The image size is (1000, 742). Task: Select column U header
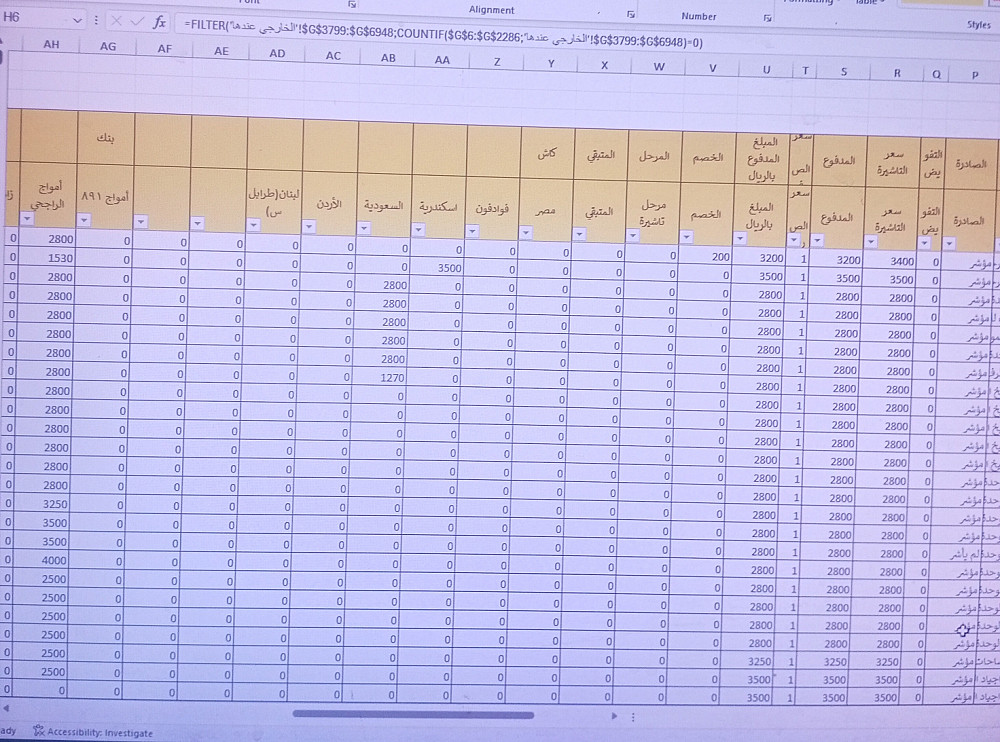(x=766, y=70)
